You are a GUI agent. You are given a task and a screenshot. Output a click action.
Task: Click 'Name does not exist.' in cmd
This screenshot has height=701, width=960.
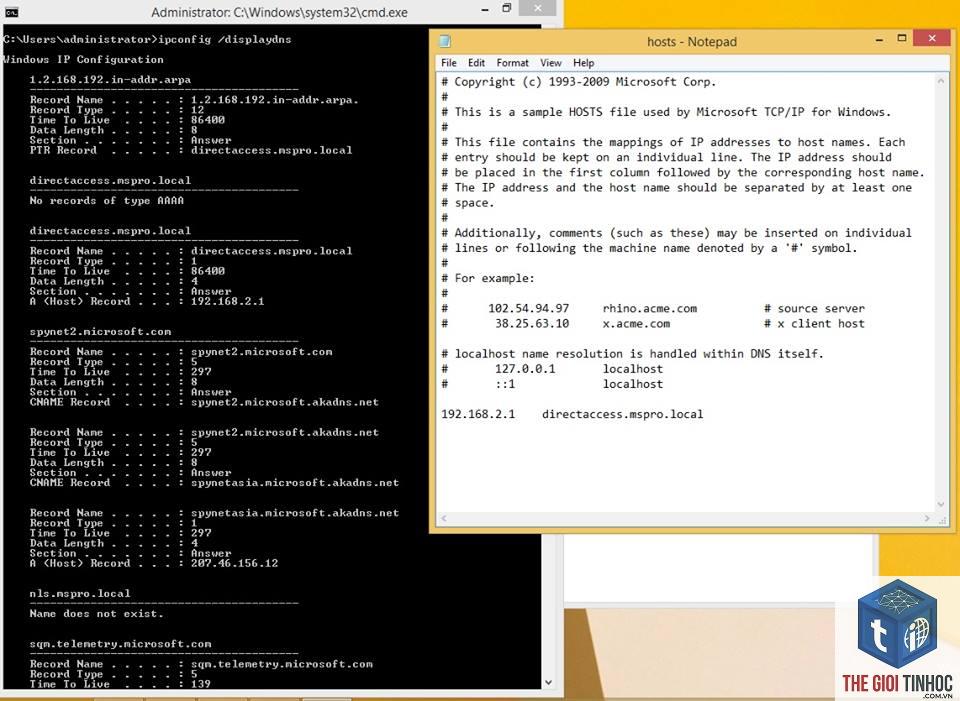97,613
